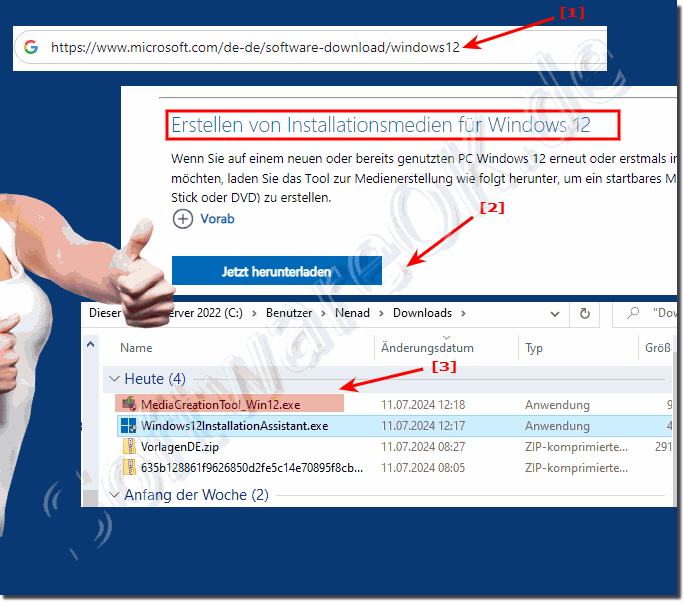
Task: Open the address bar history dropdown
Action: click(555, 314)
